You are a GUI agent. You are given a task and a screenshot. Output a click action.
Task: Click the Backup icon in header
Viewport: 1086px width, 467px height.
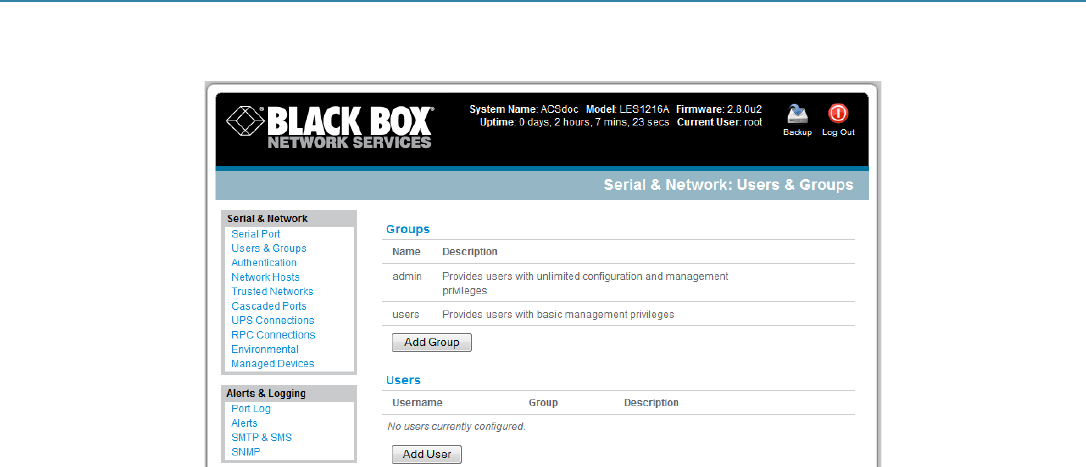click(796, 114)
